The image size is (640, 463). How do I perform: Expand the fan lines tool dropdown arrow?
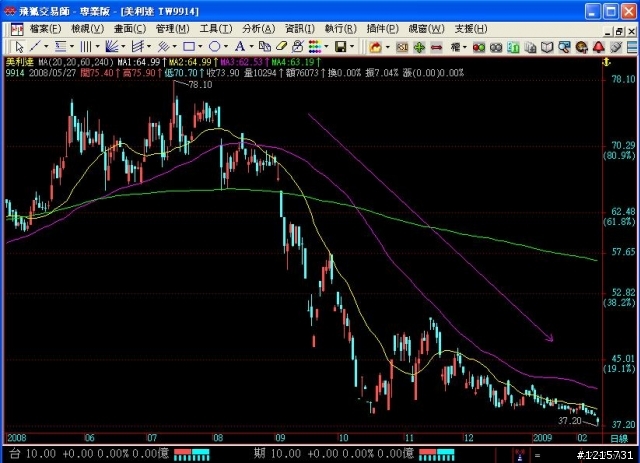[x=123, y=47]
